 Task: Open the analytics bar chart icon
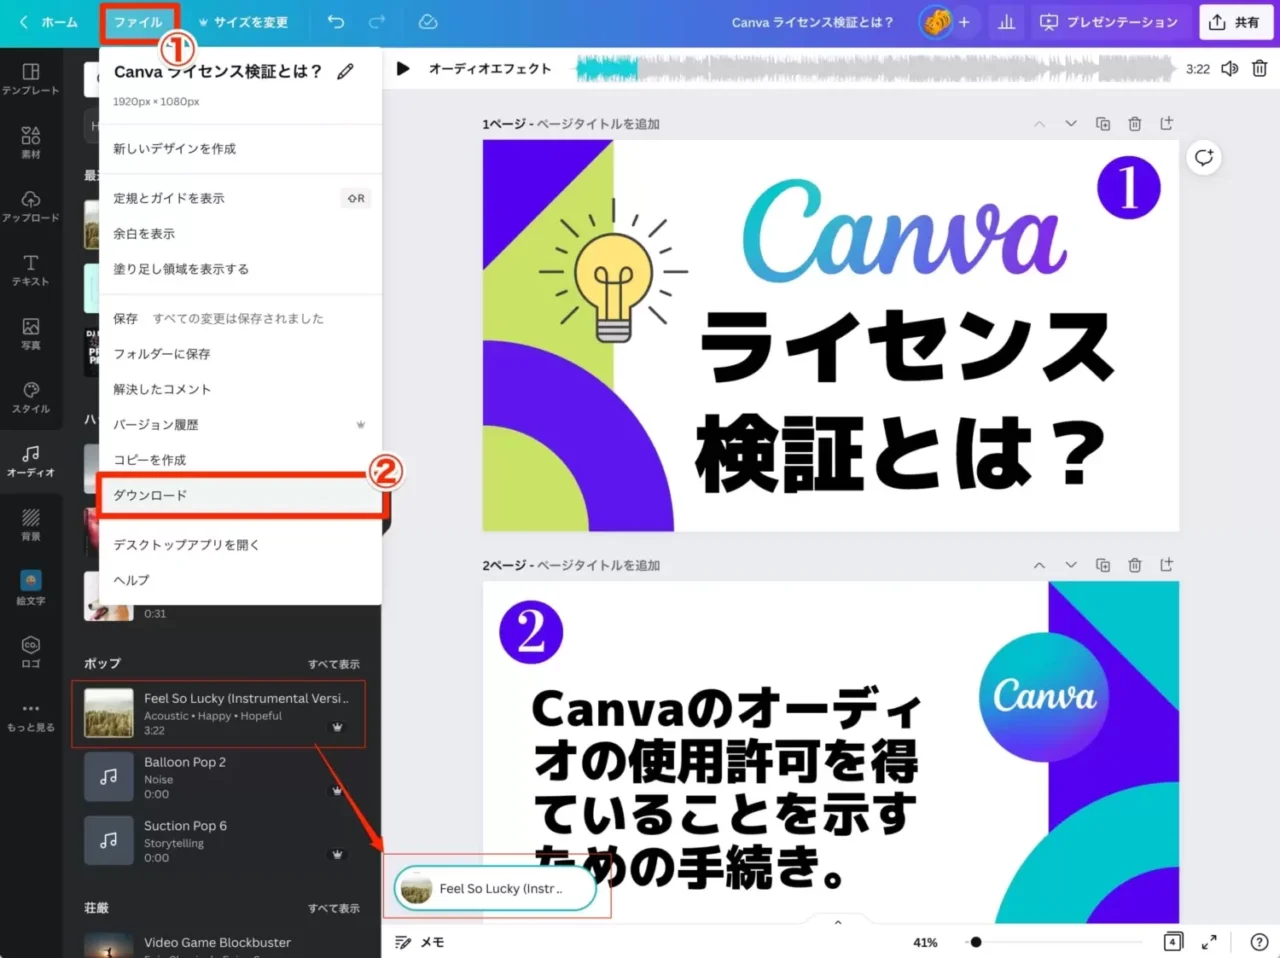point(1007,22)
